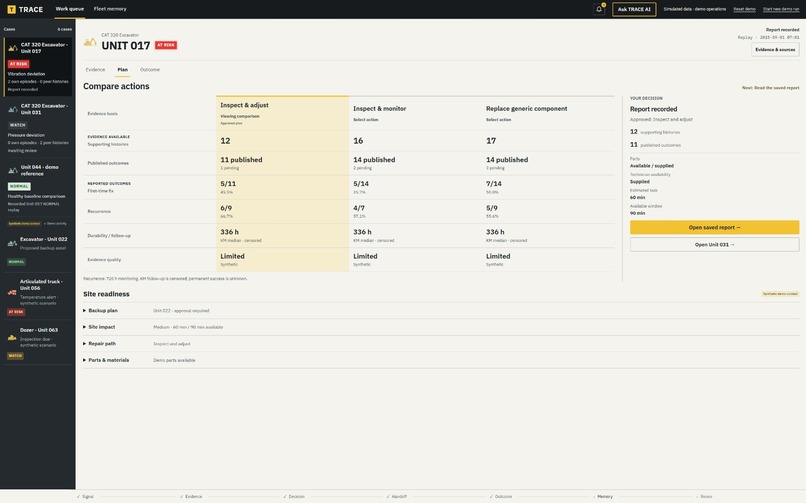
Task: Click AT RISK badge on Unit 056 case
Action: (16, 312)
